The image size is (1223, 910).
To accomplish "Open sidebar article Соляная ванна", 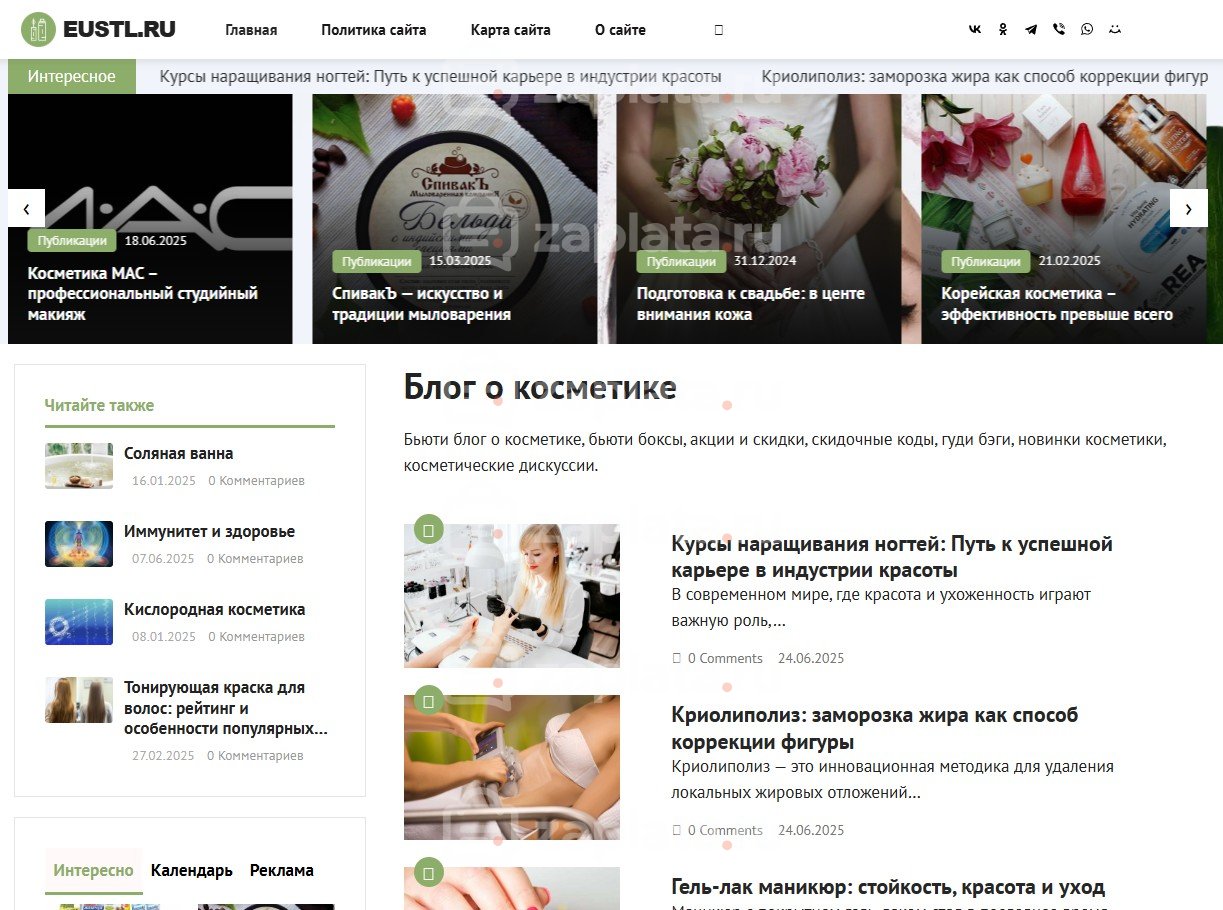I will (x=179, y=453).
